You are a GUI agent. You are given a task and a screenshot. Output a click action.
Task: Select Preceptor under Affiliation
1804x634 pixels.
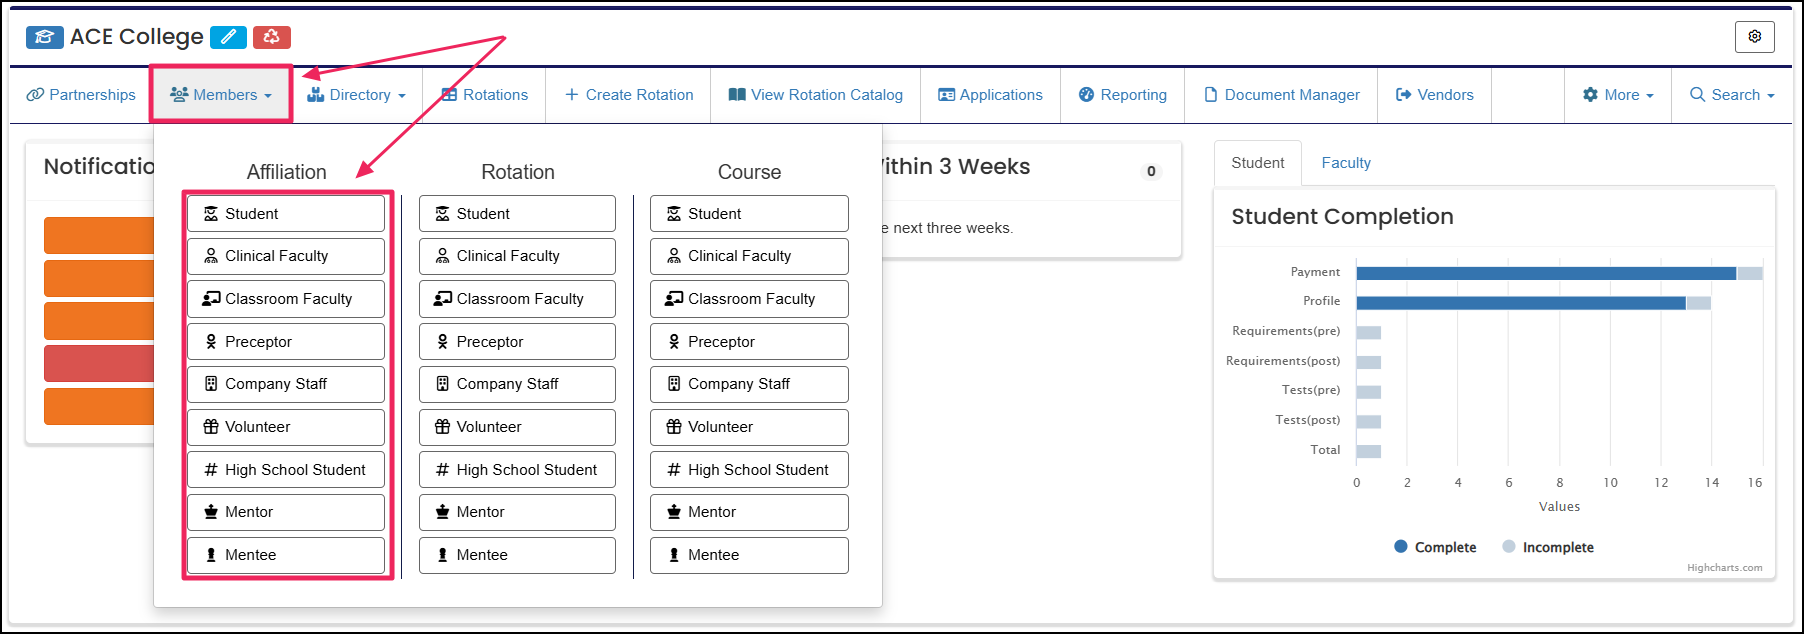click(286, 342)
